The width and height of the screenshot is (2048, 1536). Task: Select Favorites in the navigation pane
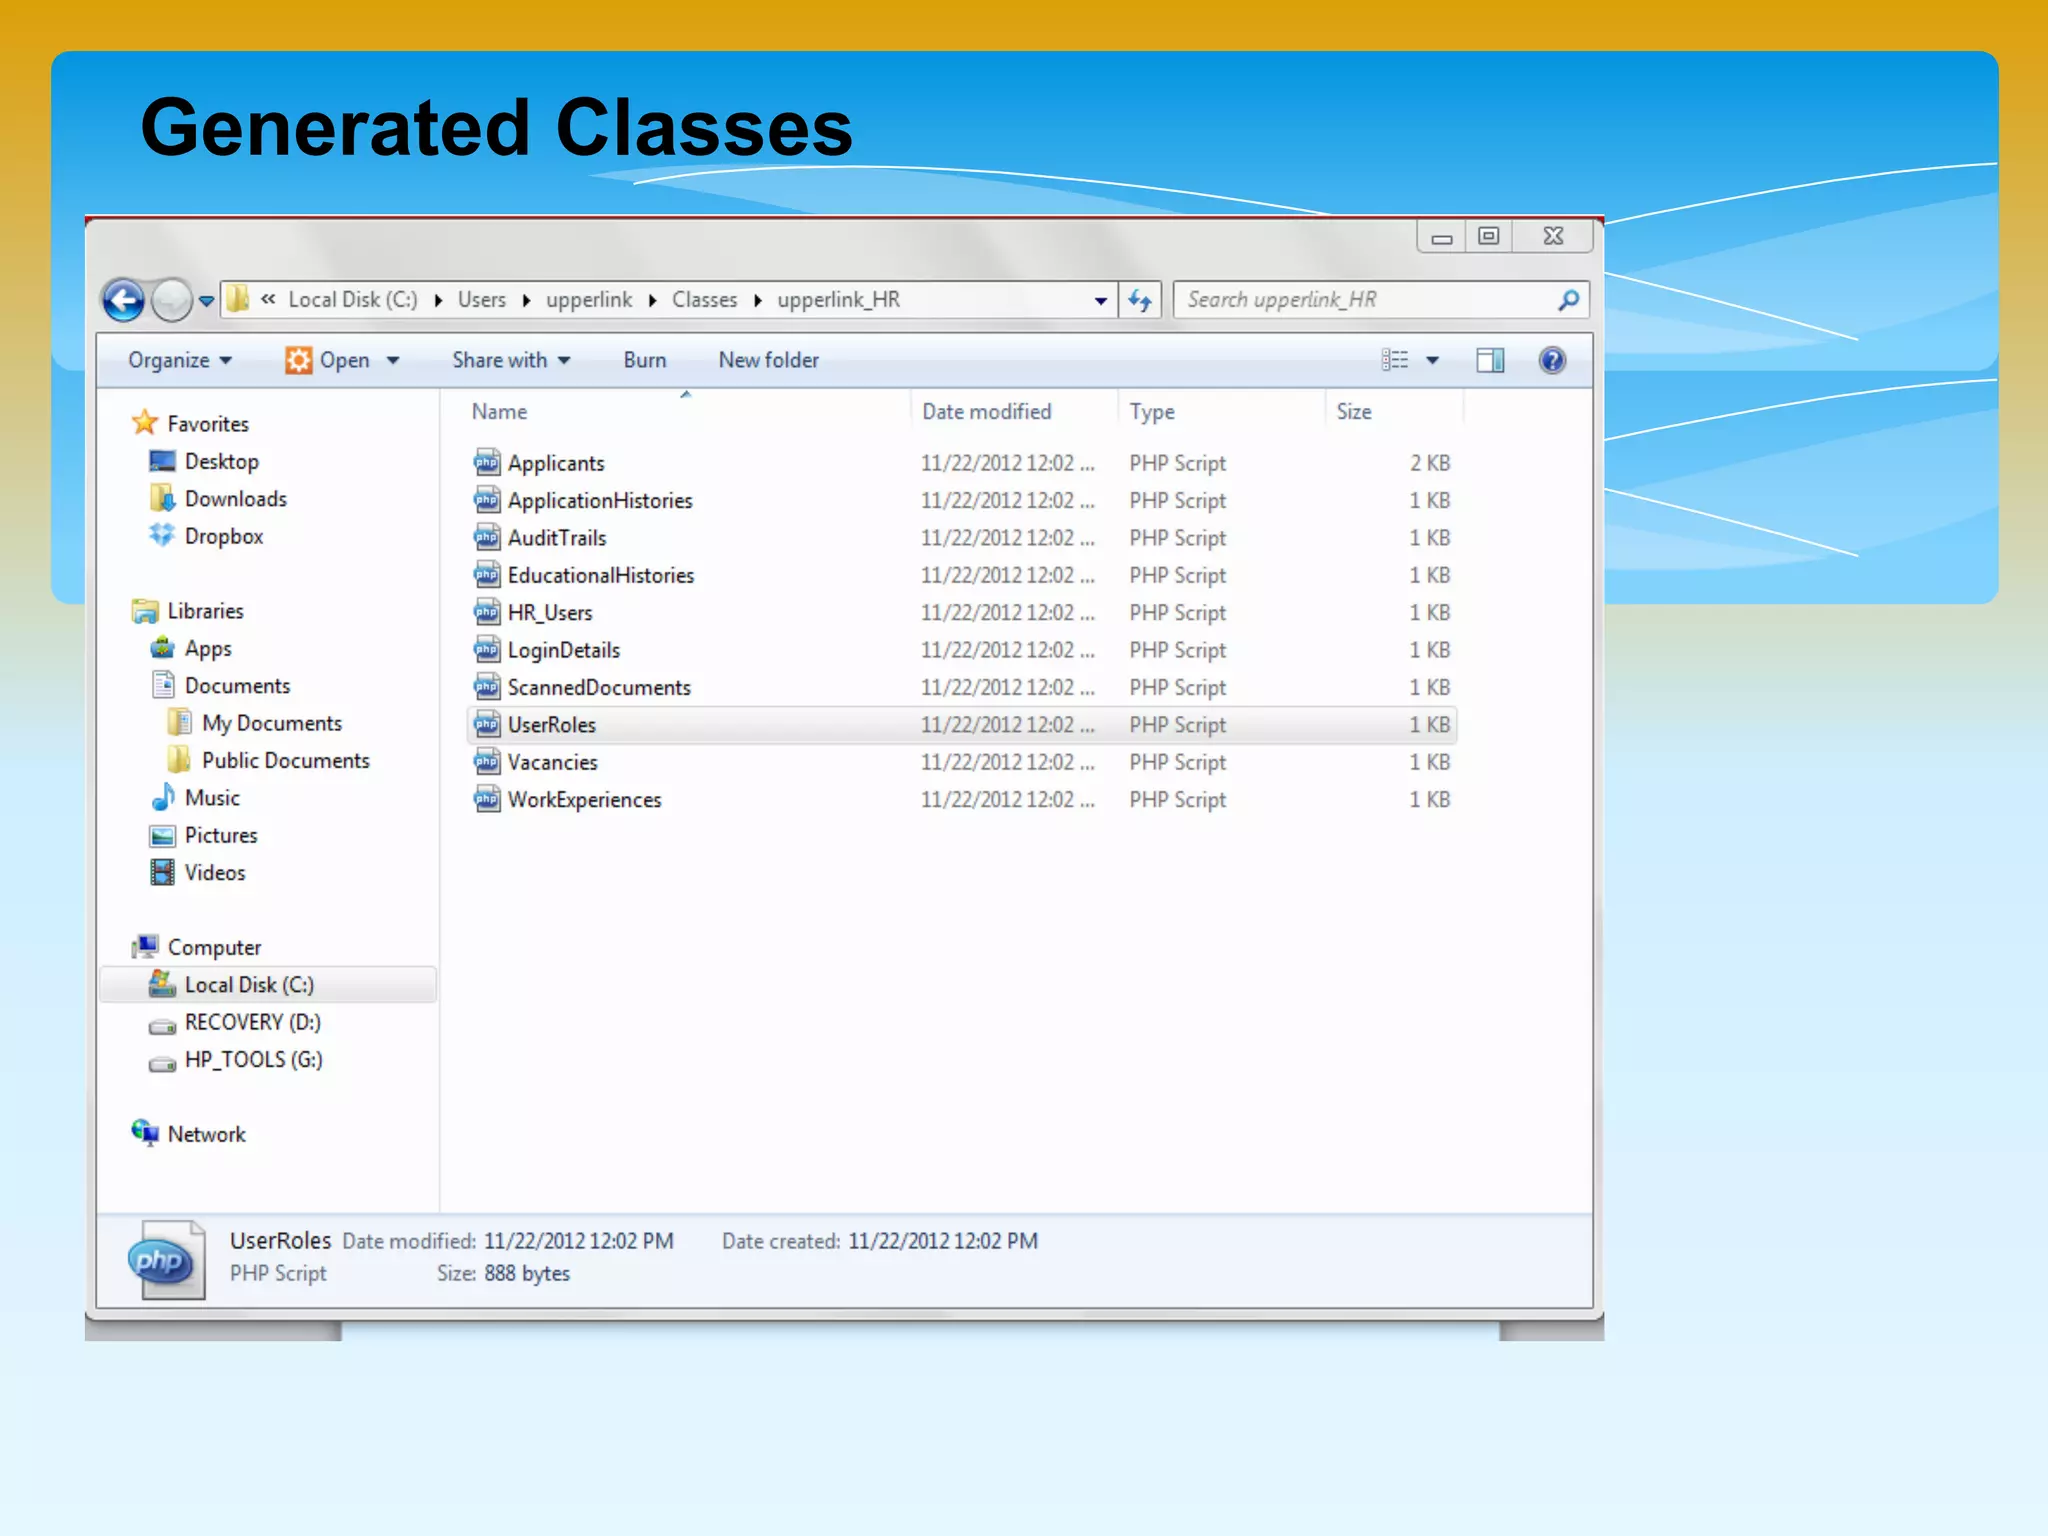[x=190, y=423]
